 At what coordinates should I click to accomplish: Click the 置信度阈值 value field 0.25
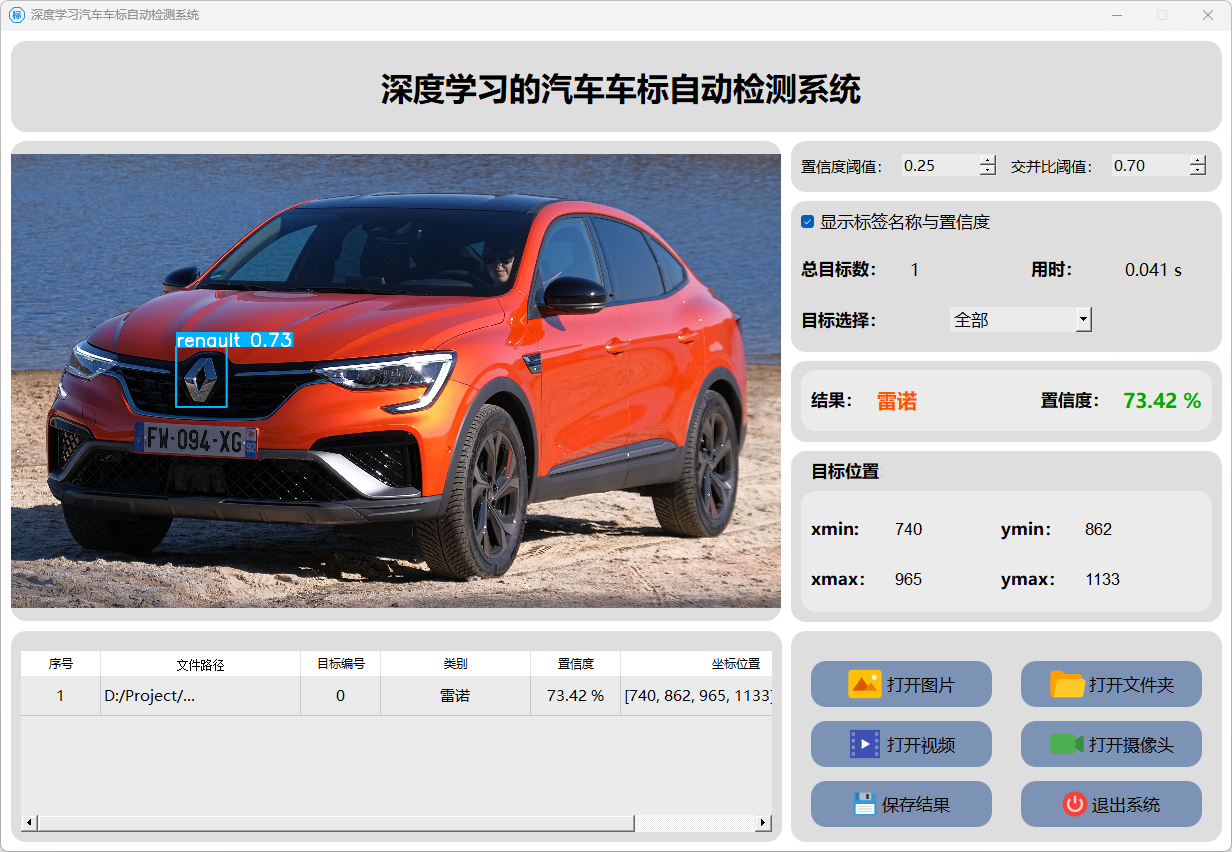tap(938, 166)
